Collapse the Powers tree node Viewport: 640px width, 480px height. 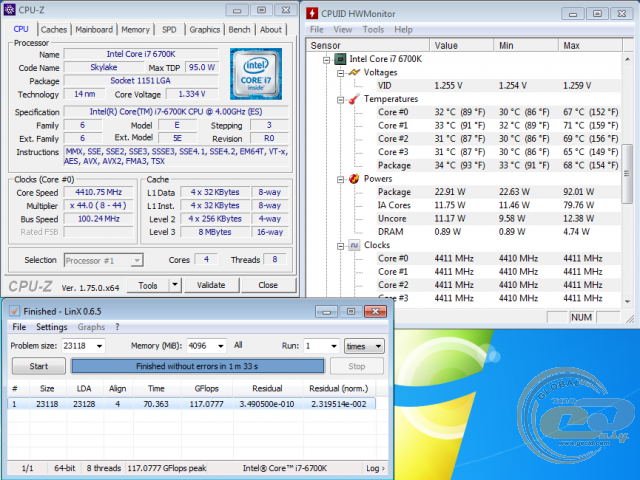click(x=340, y=180)
